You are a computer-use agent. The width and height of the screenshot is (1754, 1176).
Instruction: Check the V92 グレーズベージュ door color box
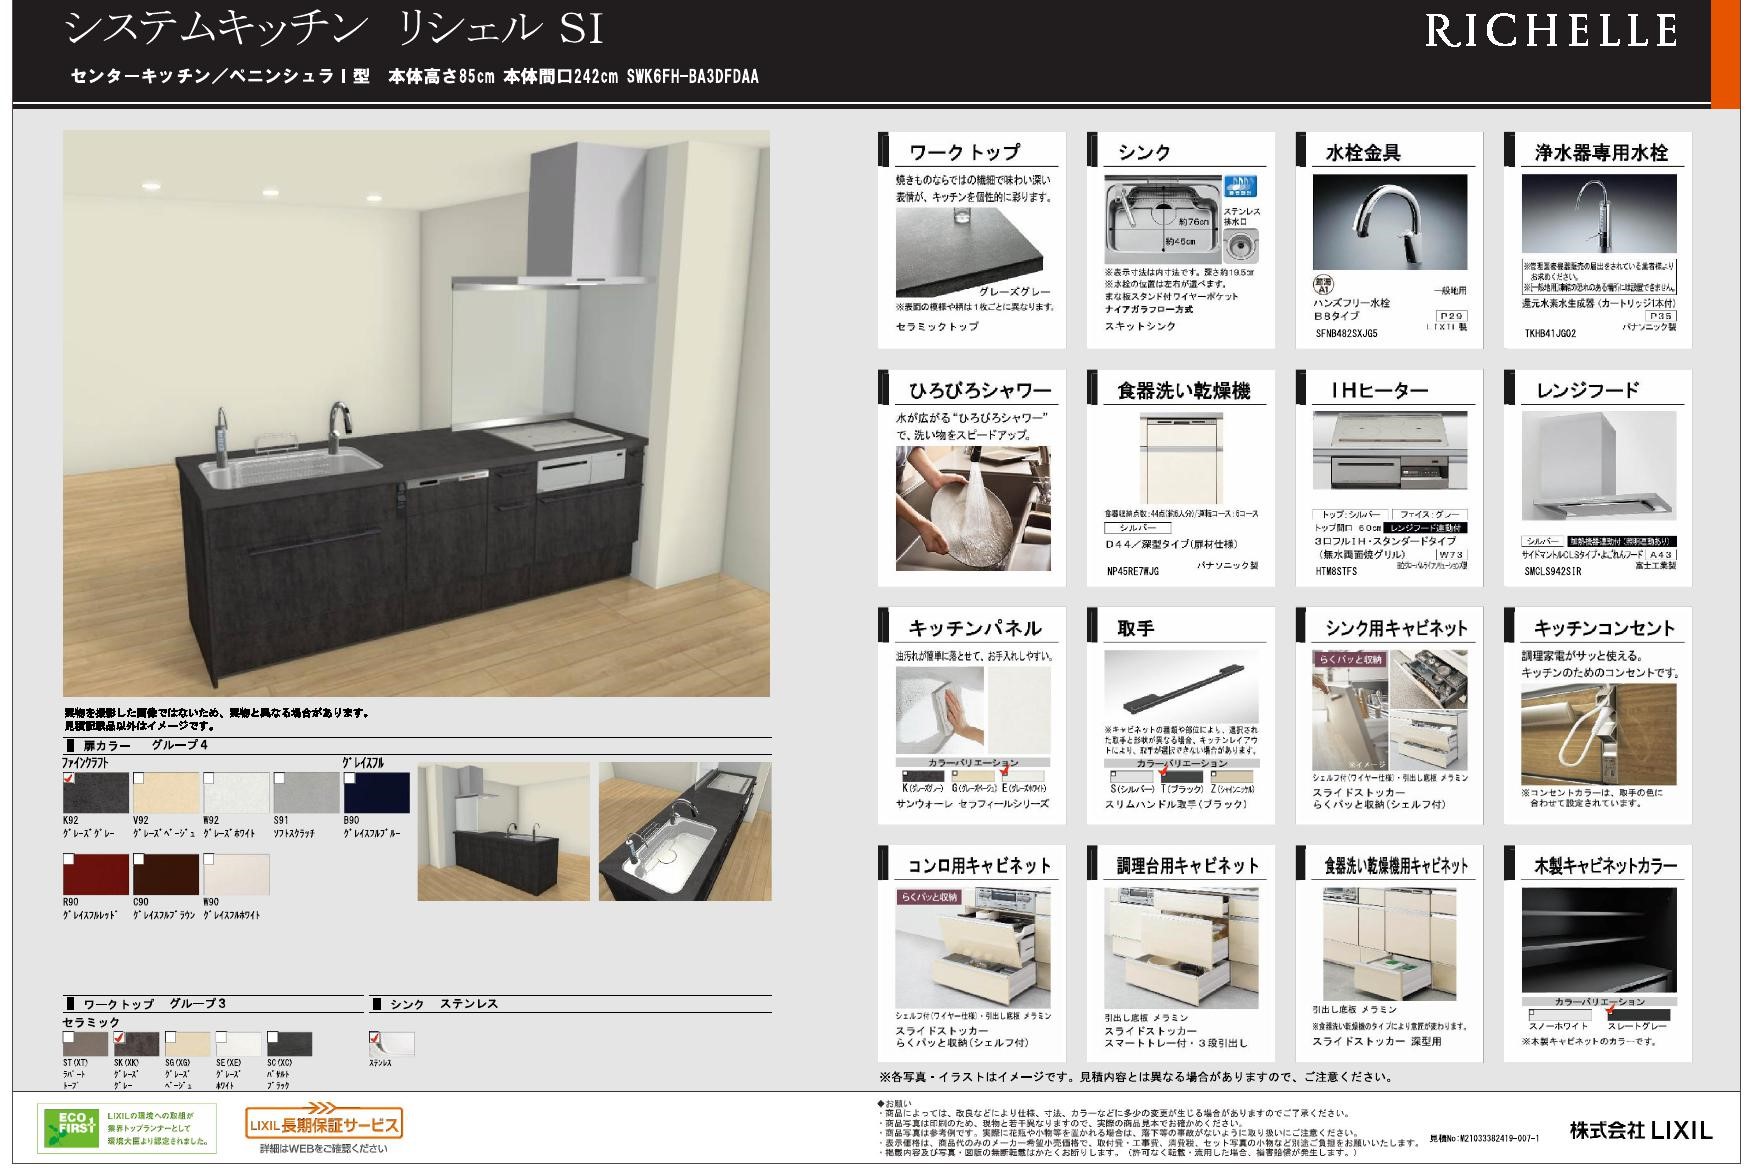click(140, 778)
